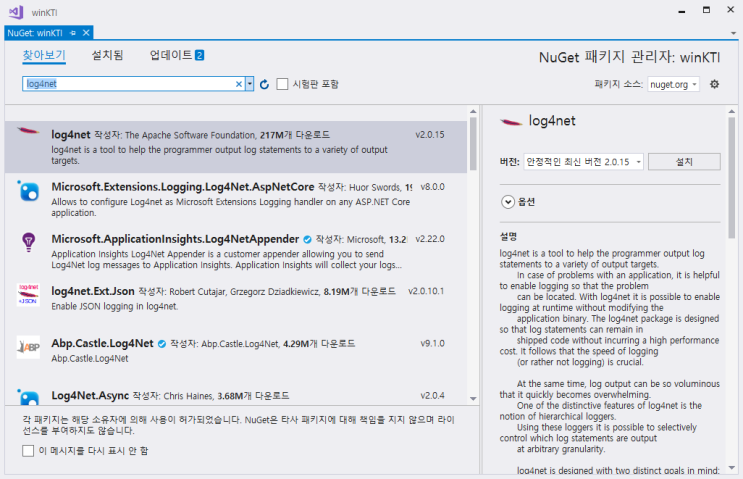Switch to the 설치됨 tab
This screenshot has width=743, height=479.
[107, 55]
